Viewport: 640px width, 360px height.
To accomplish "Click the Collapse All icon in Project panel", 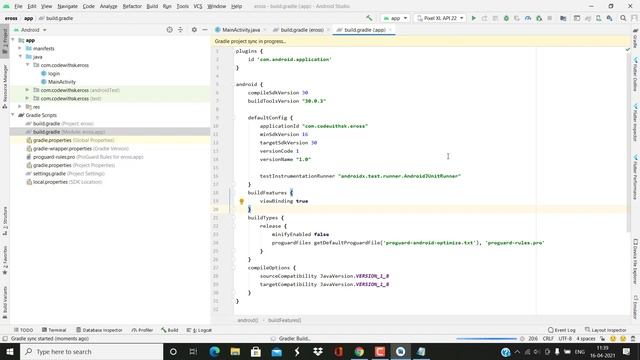I will click(180, 30).
